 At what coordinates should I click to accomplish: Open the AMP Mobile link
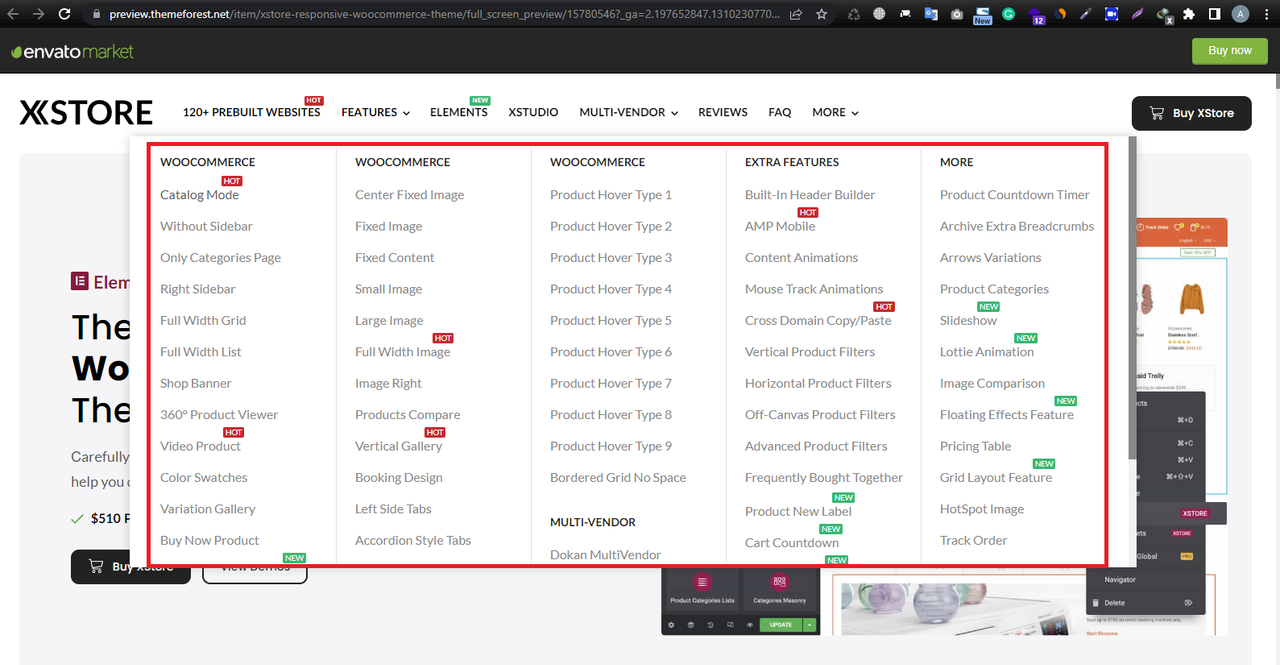tap(780, 227)
